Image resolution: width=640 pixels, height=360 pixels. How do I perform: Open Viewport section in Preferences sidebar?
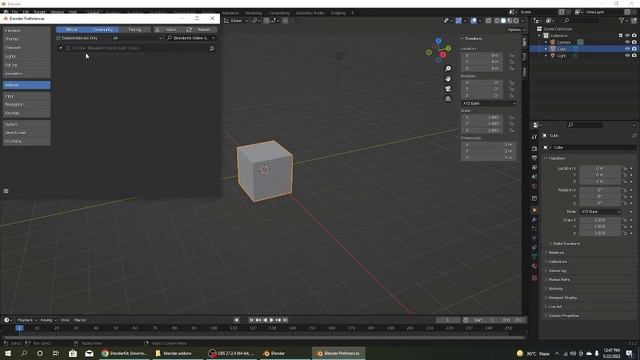[x=27, y=48]
